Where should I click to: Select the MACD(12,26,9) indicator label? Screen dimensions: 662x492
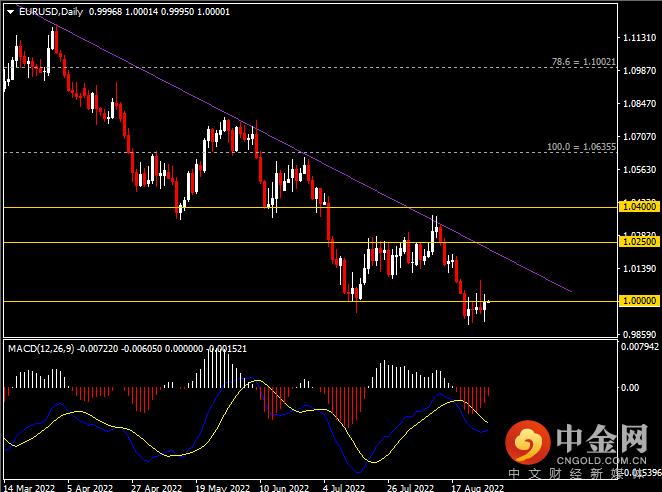coord(41,349)
